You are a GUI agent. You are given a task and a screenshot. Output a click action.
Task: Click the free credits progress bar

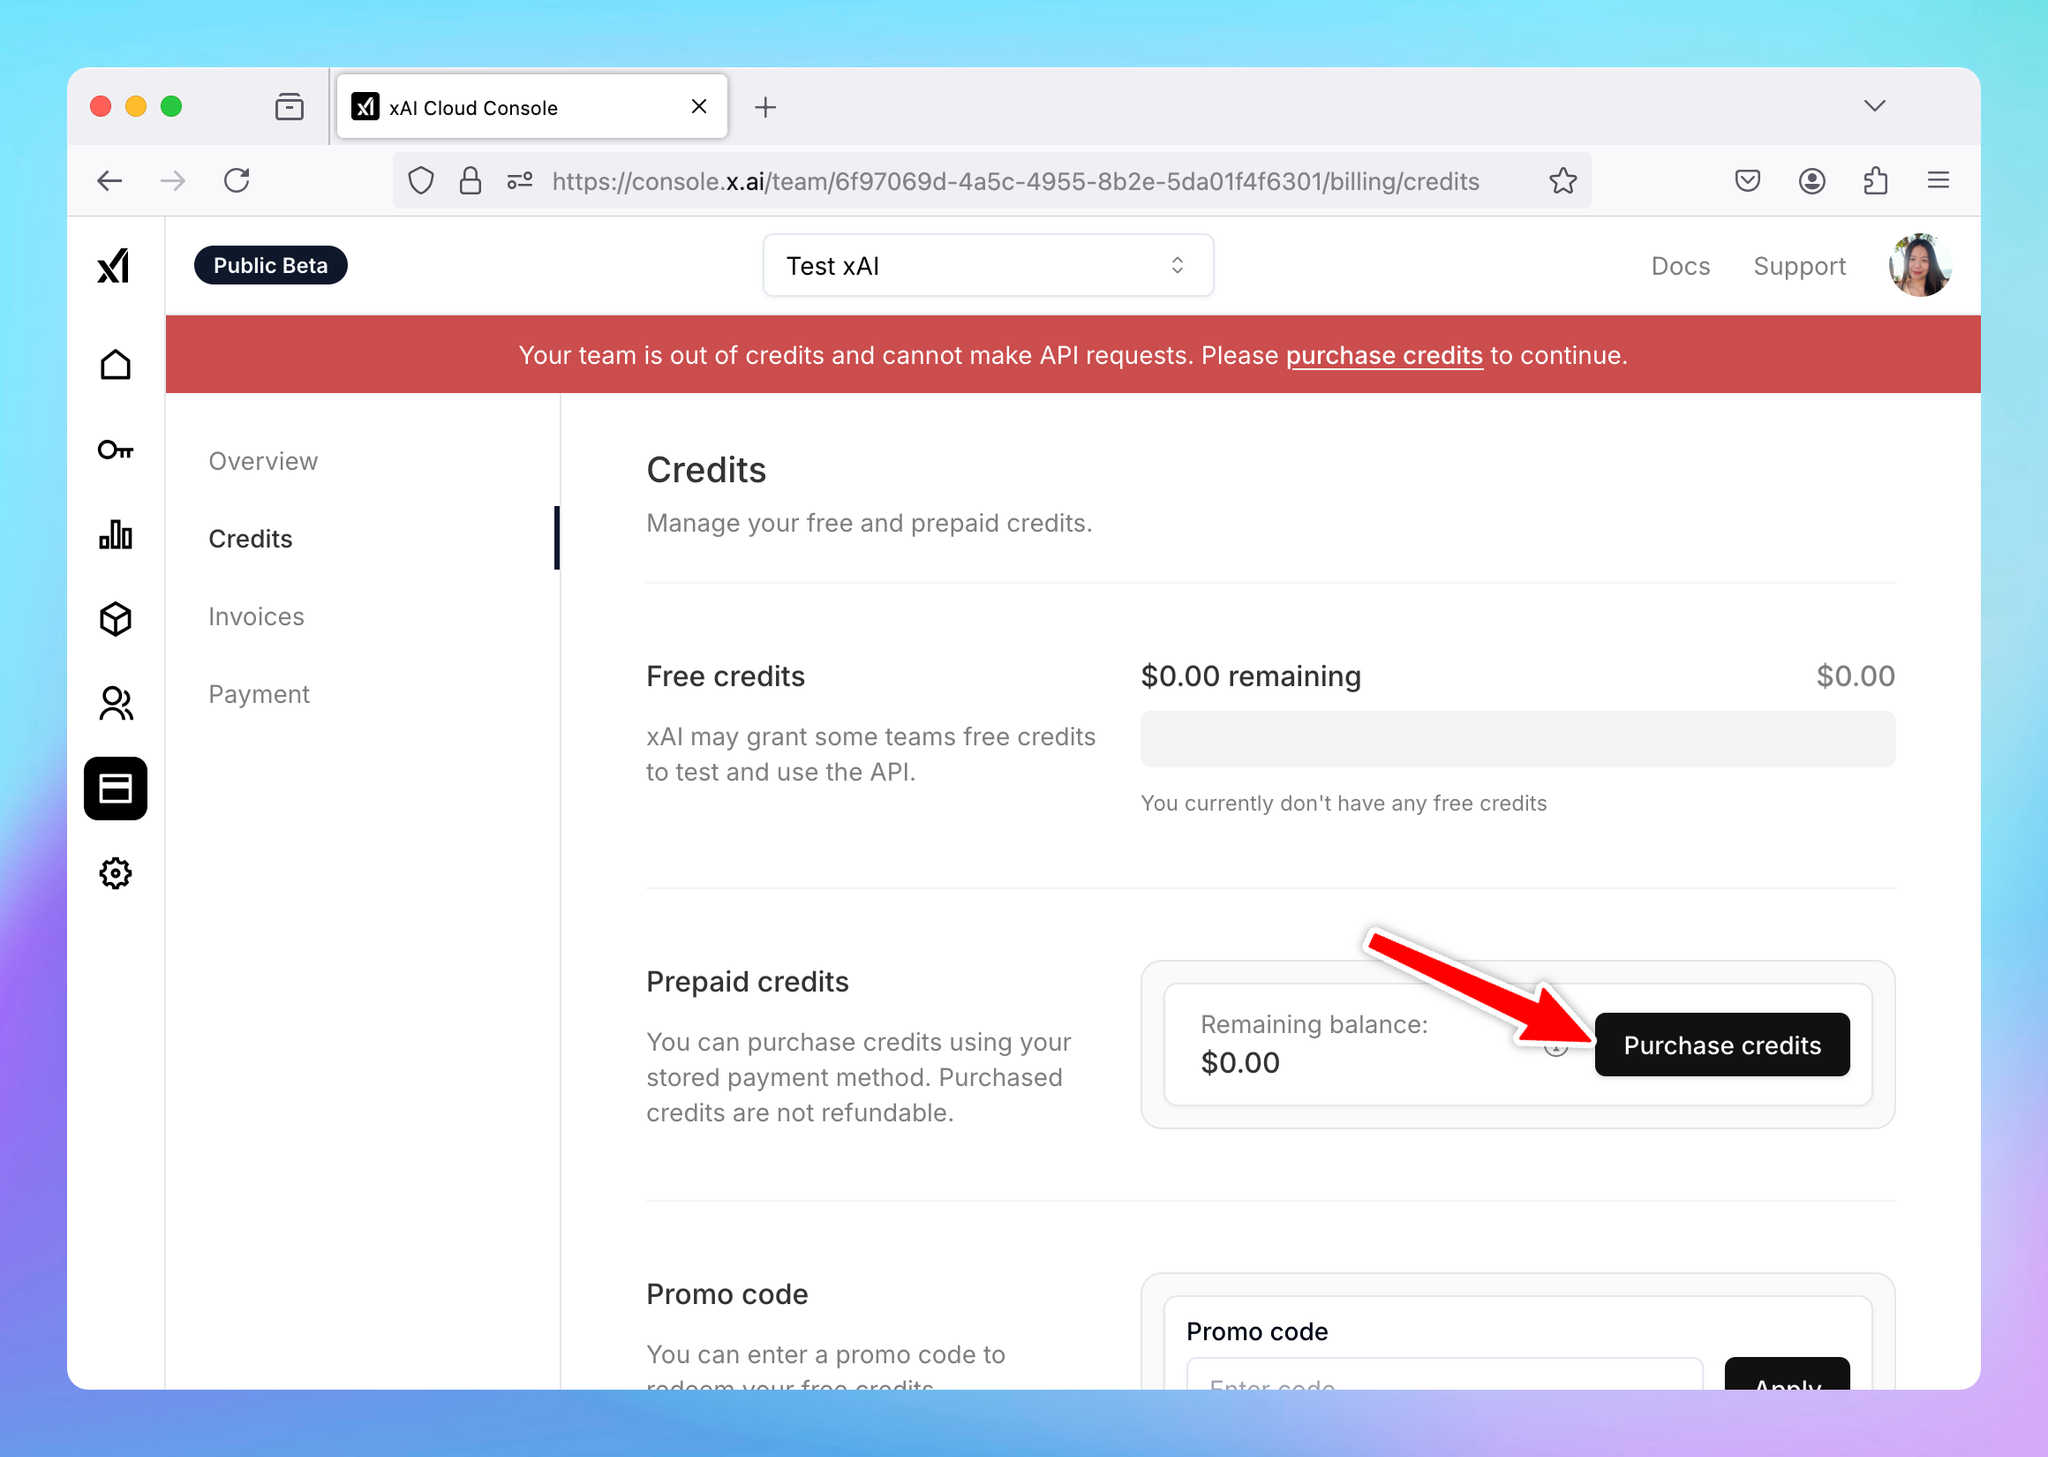tap(1518, 739)
